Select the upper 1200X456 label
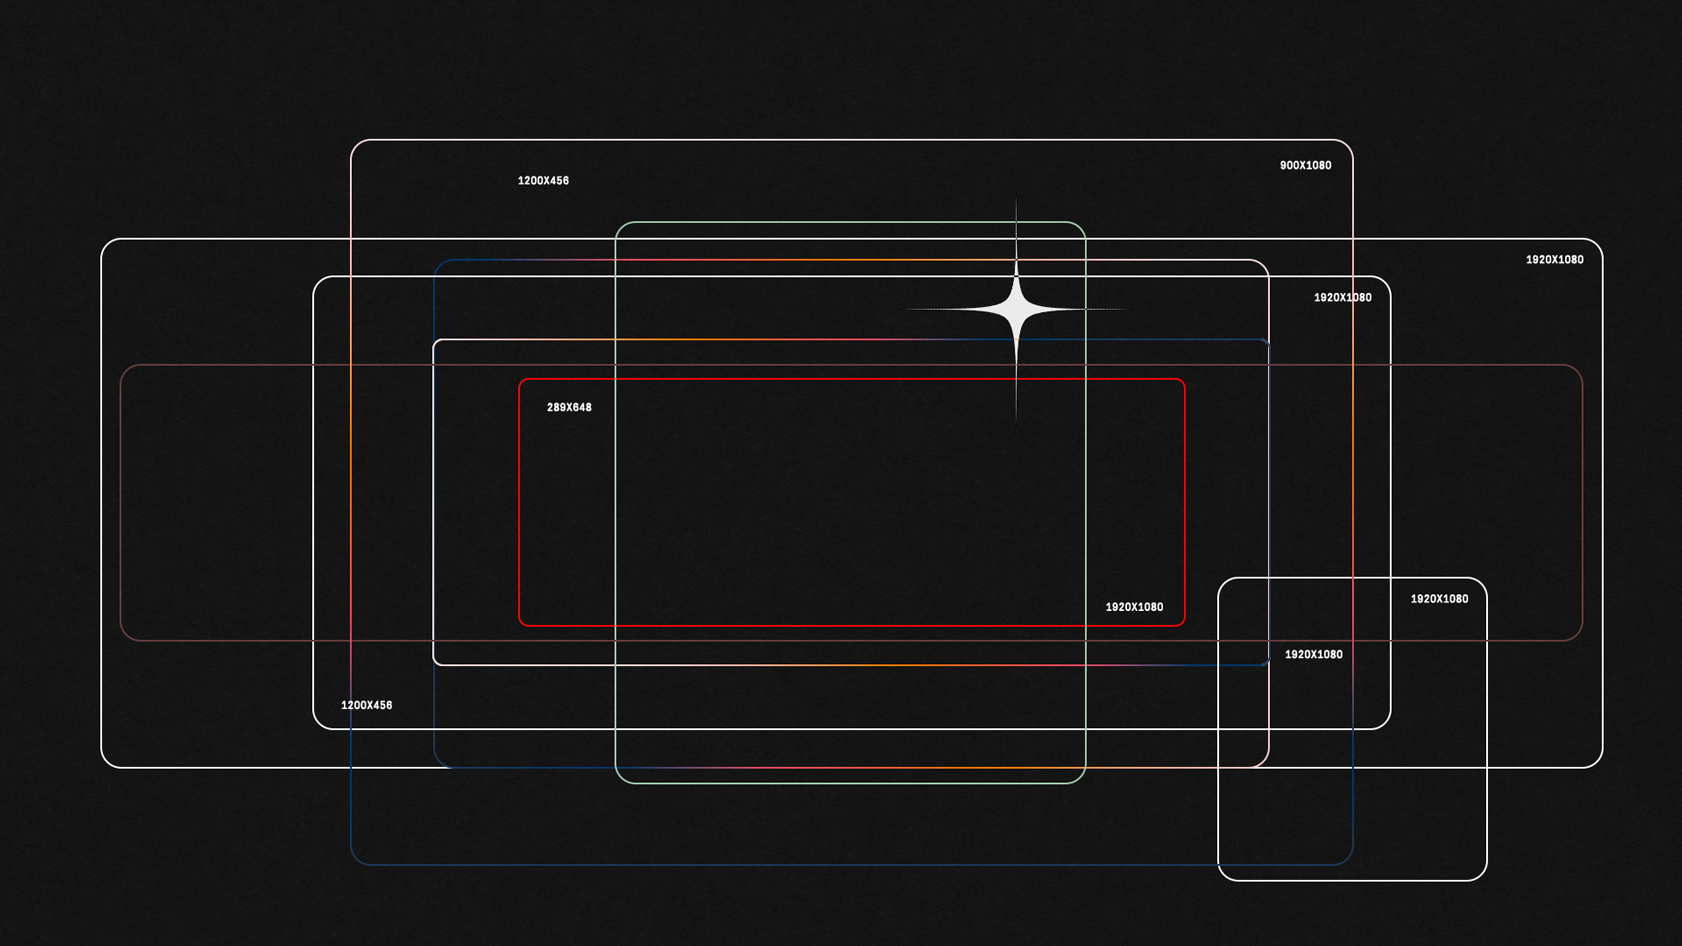1682x946 pixels. click(543, 181)
